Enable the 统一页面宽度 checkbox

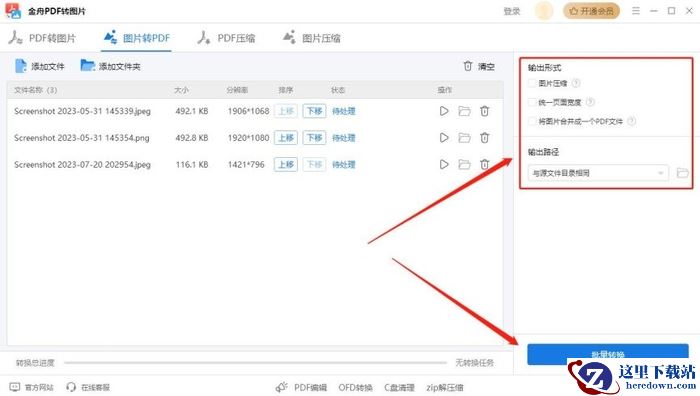[532, 102]
